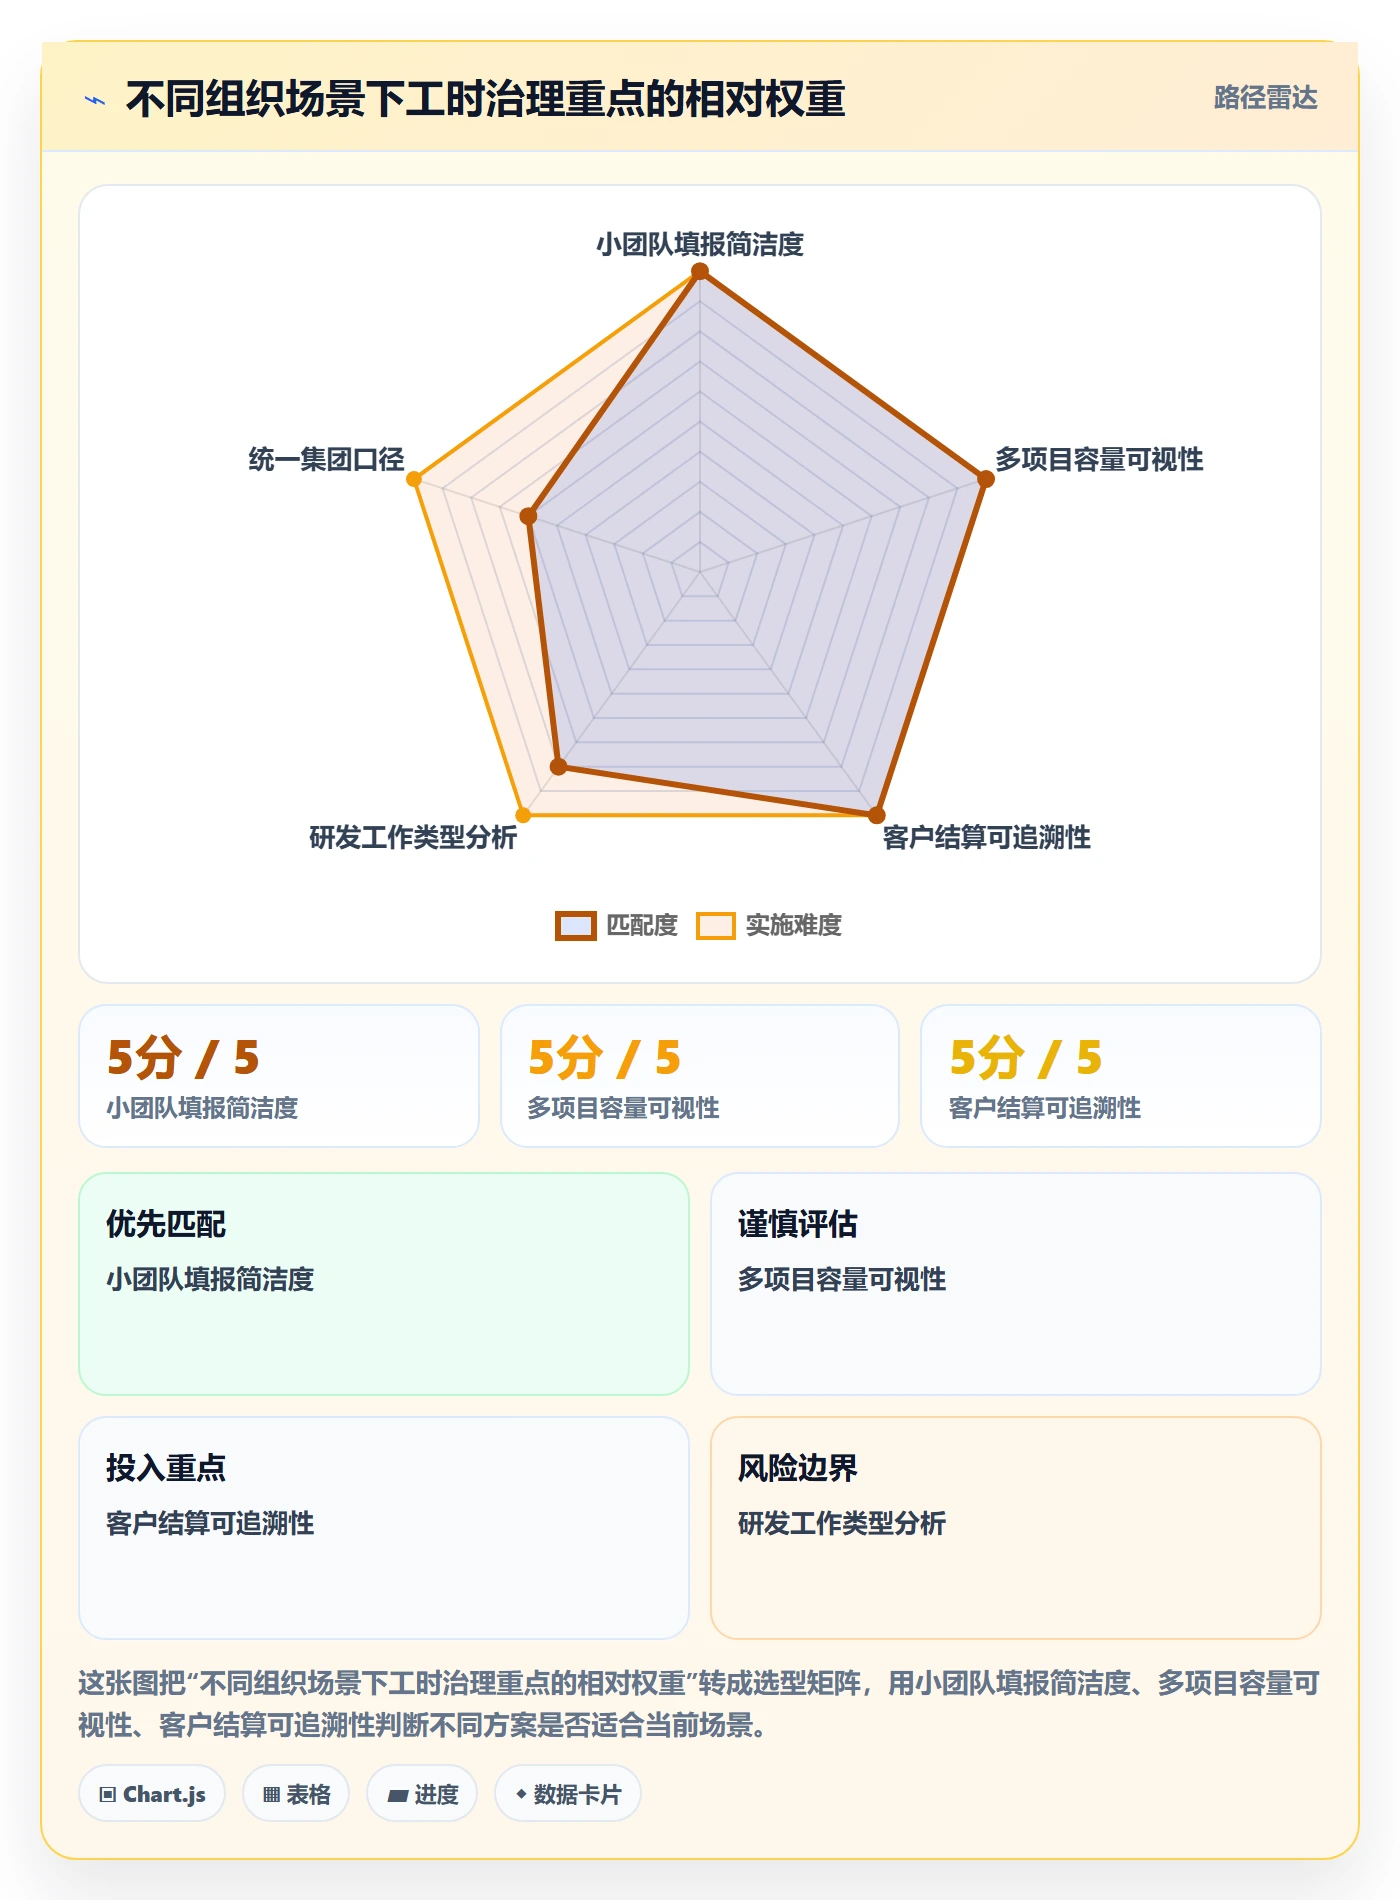Select the 多项目容量可视性 radar data point

pos(985,479)
